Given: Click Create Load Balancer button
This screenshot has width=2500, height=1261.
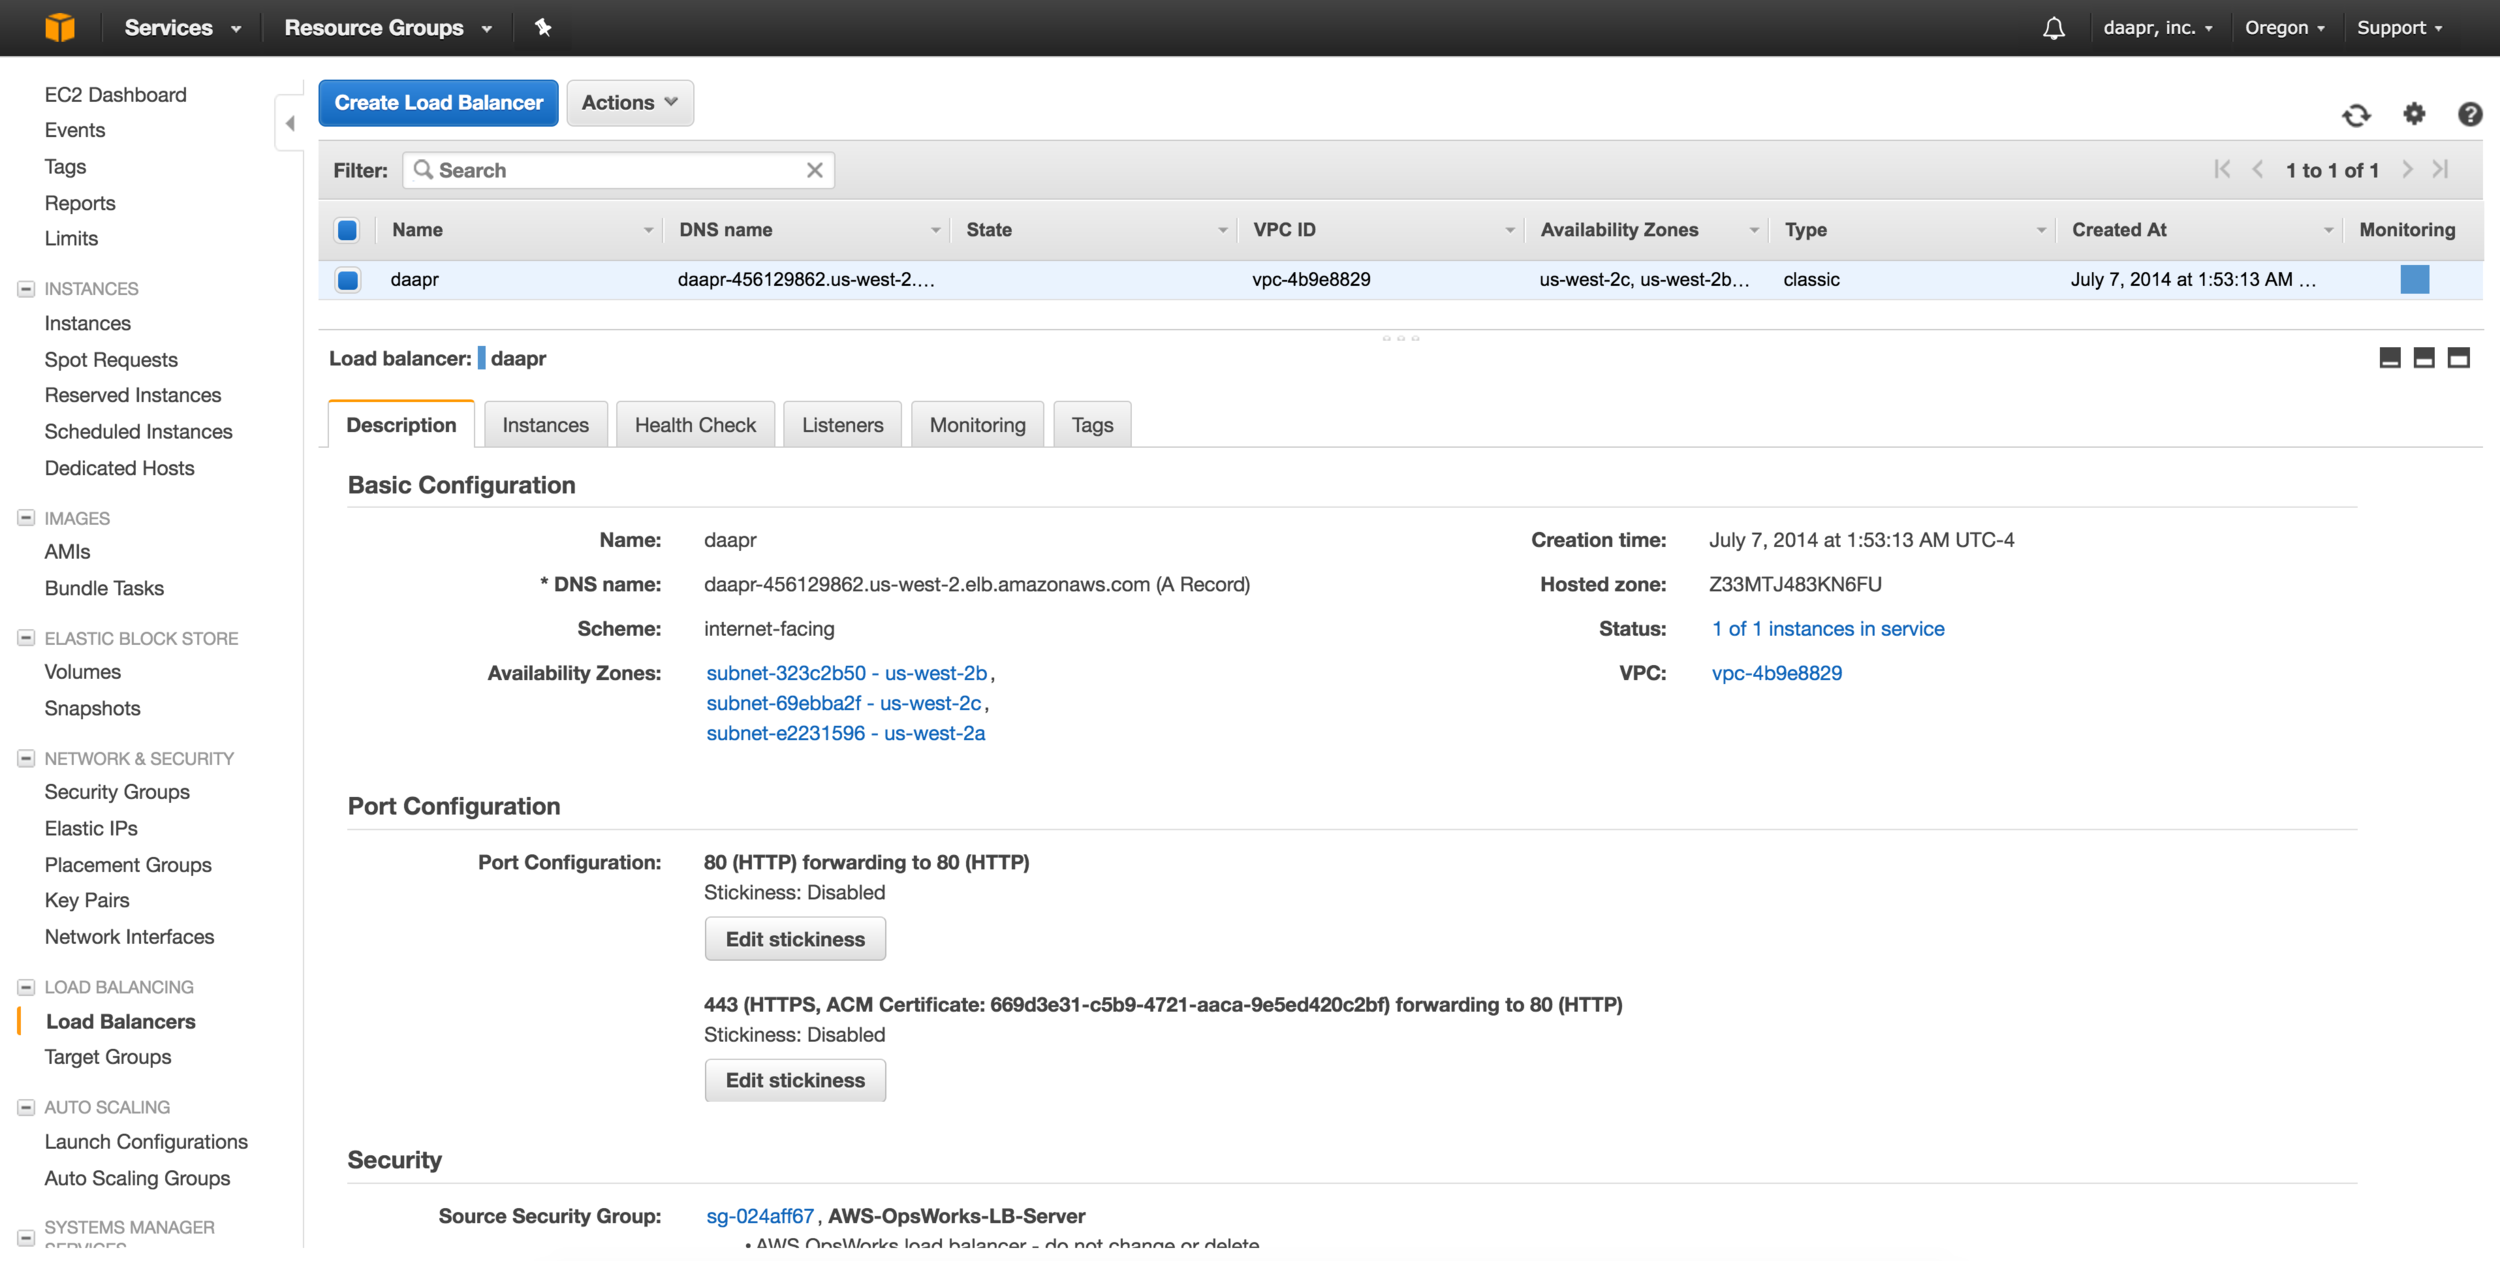Looking at the screenshot, I should [x=438, y=103].
